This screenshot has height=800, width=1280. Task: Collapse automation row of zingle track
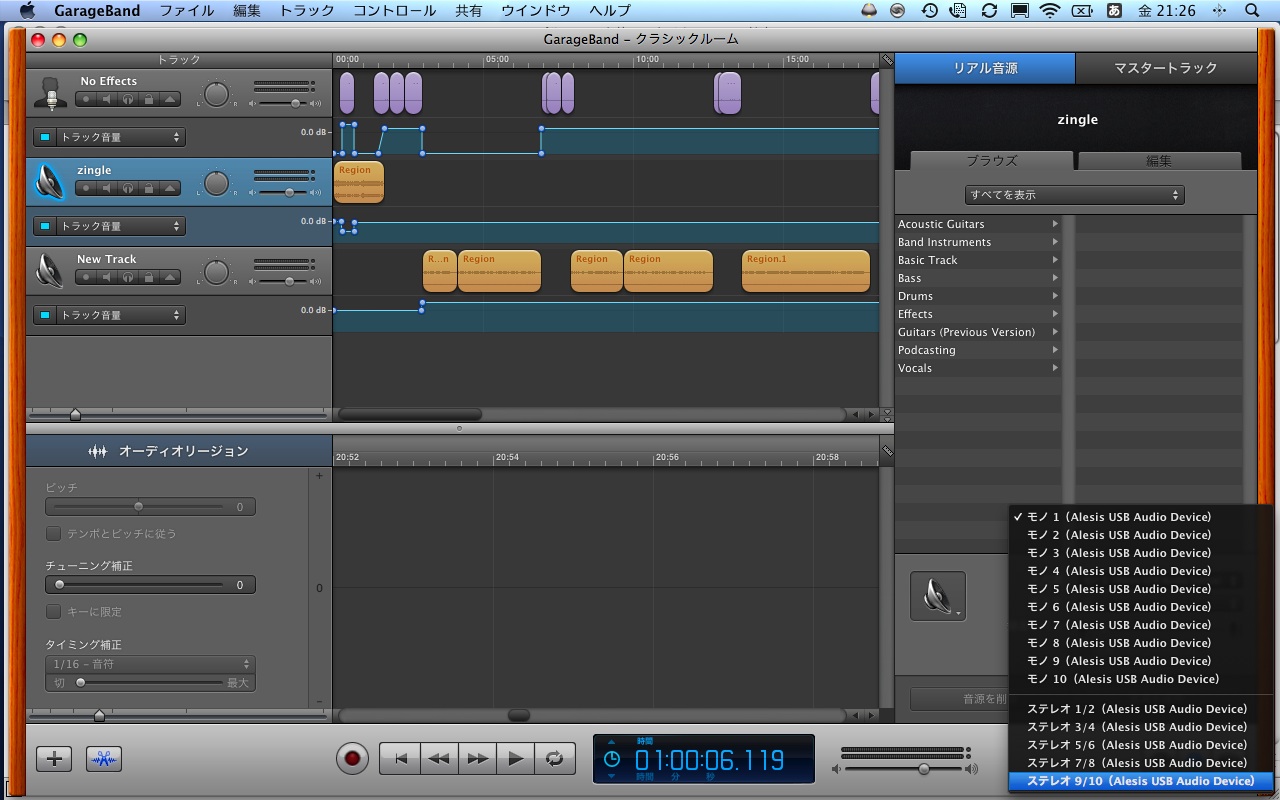[170, 188]
